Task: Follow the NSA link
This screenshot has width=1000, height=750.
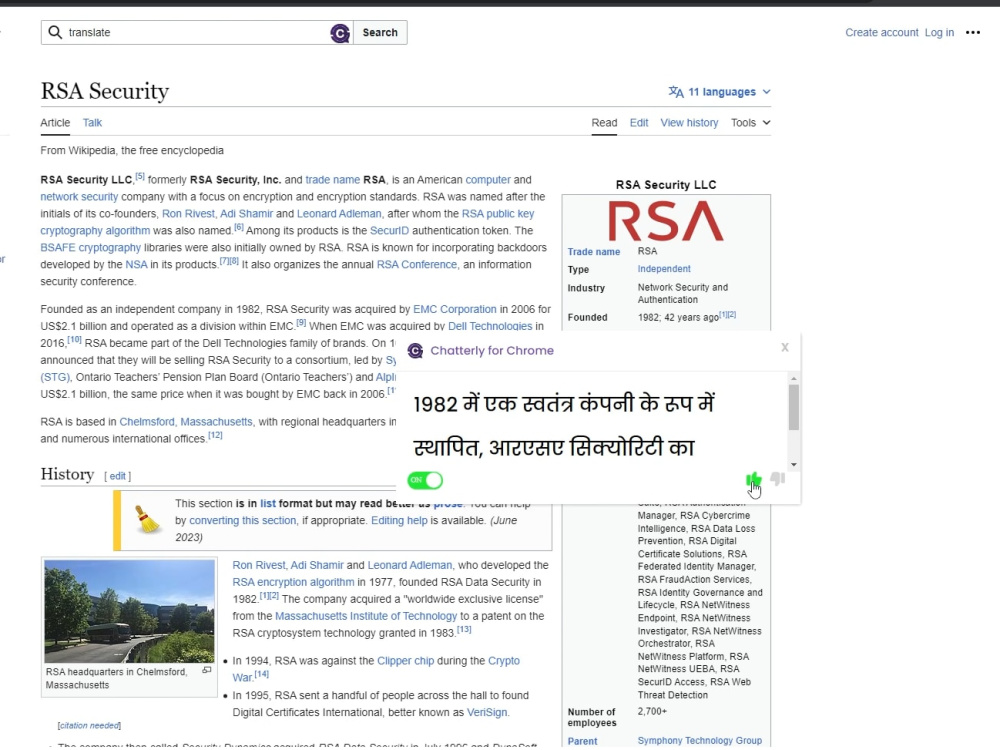Action: click(x=136, y=265)
